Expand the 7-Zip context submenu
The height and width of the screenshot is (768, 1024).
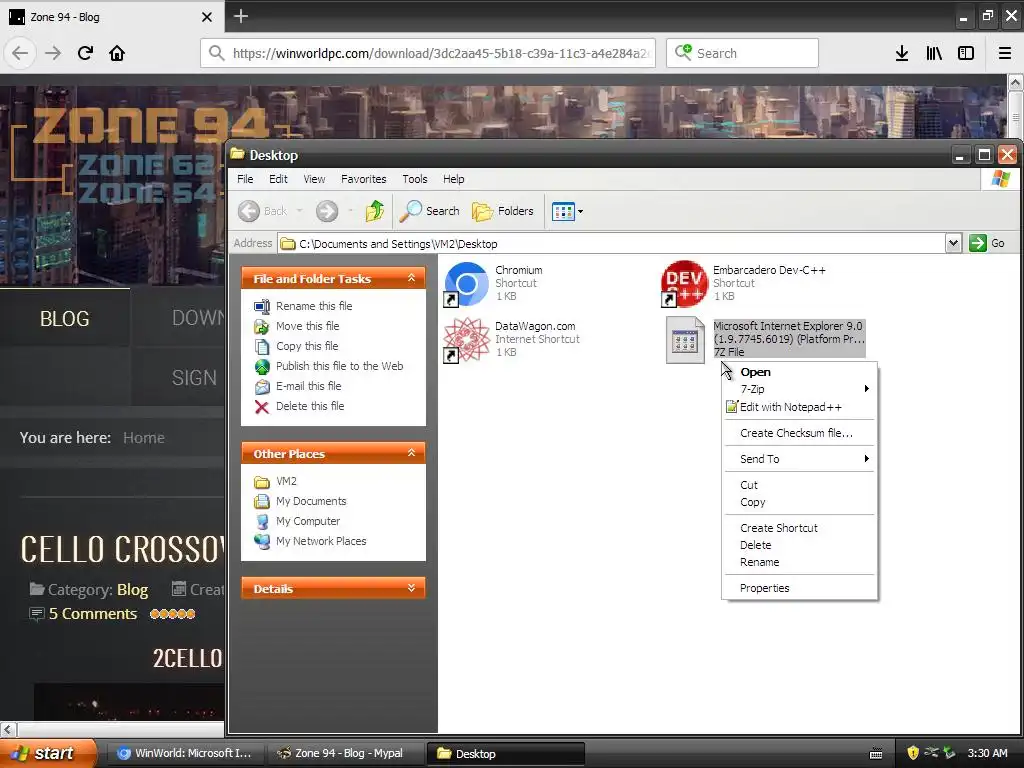[x=799, y=389]
